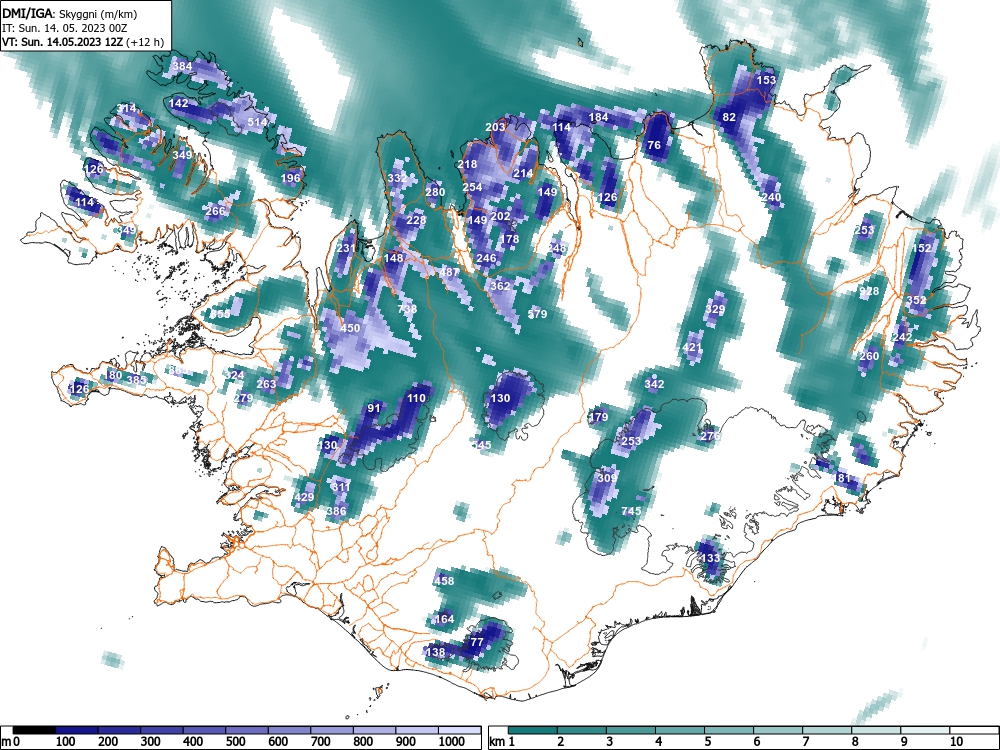Click the visibility value 82 on the map
This screenshot has height=750, width=1000.
pos(729,117)
